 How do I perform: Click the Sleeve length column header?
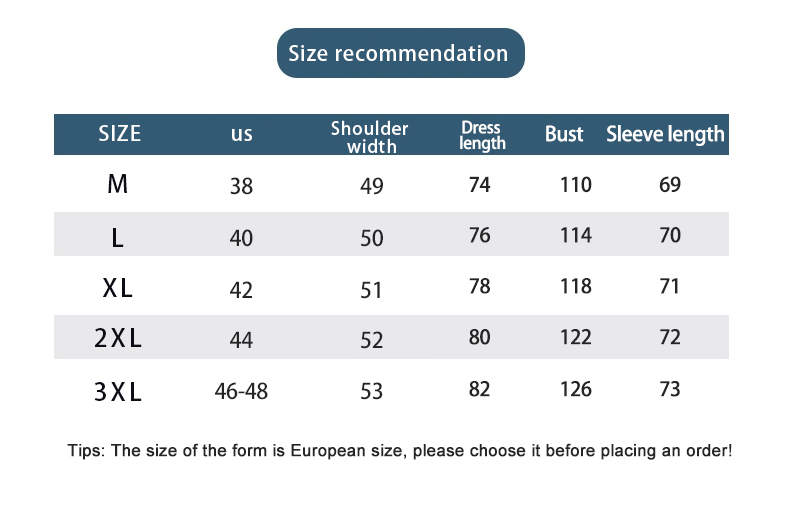[665, 134]
